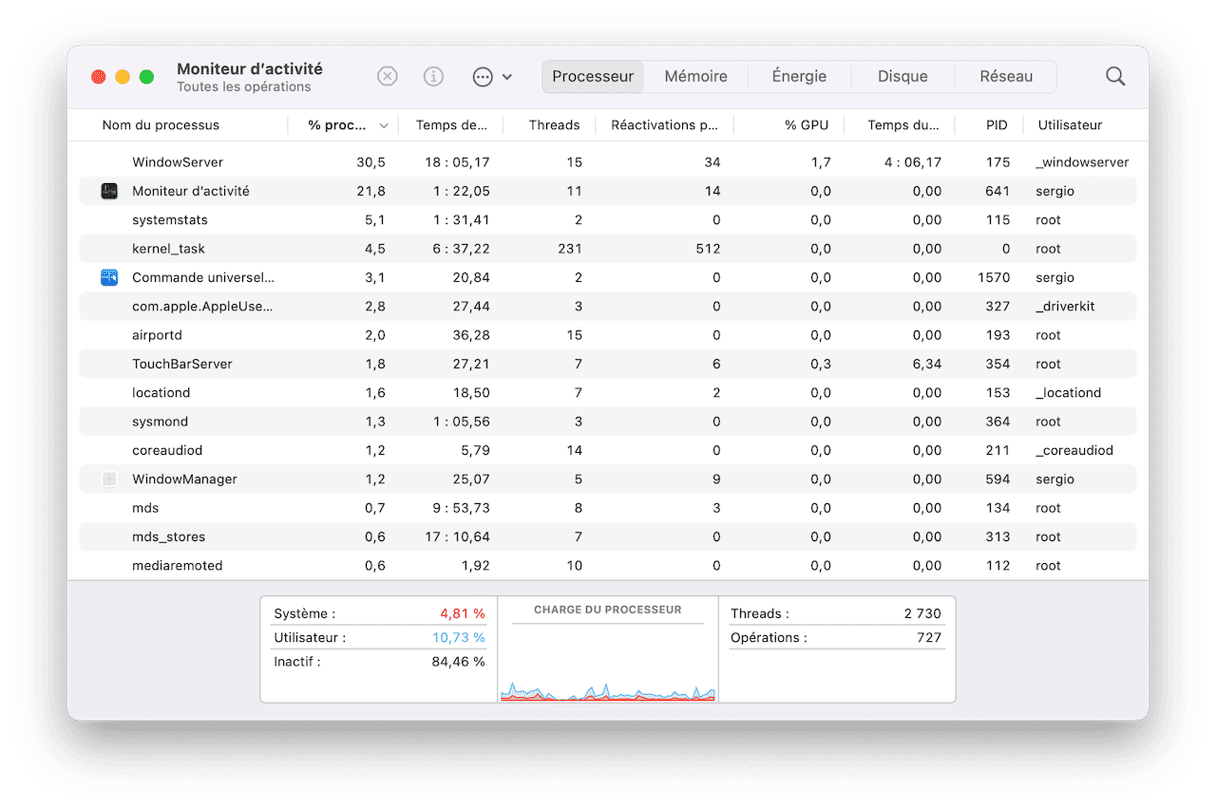Expand the dropdown chevron beside ellipsis button

point(507,77)
